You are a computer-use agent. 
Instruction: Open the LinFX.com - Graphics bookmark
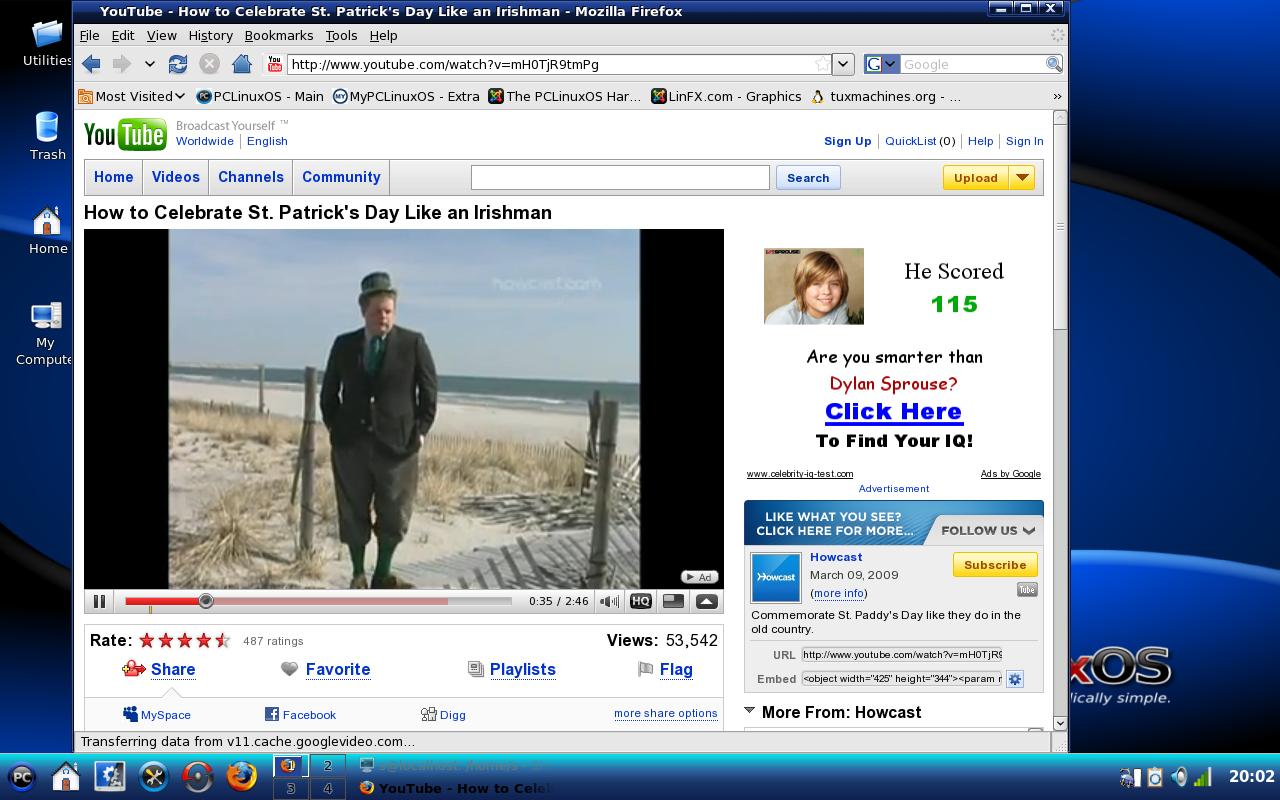click(x=726, y=96)
